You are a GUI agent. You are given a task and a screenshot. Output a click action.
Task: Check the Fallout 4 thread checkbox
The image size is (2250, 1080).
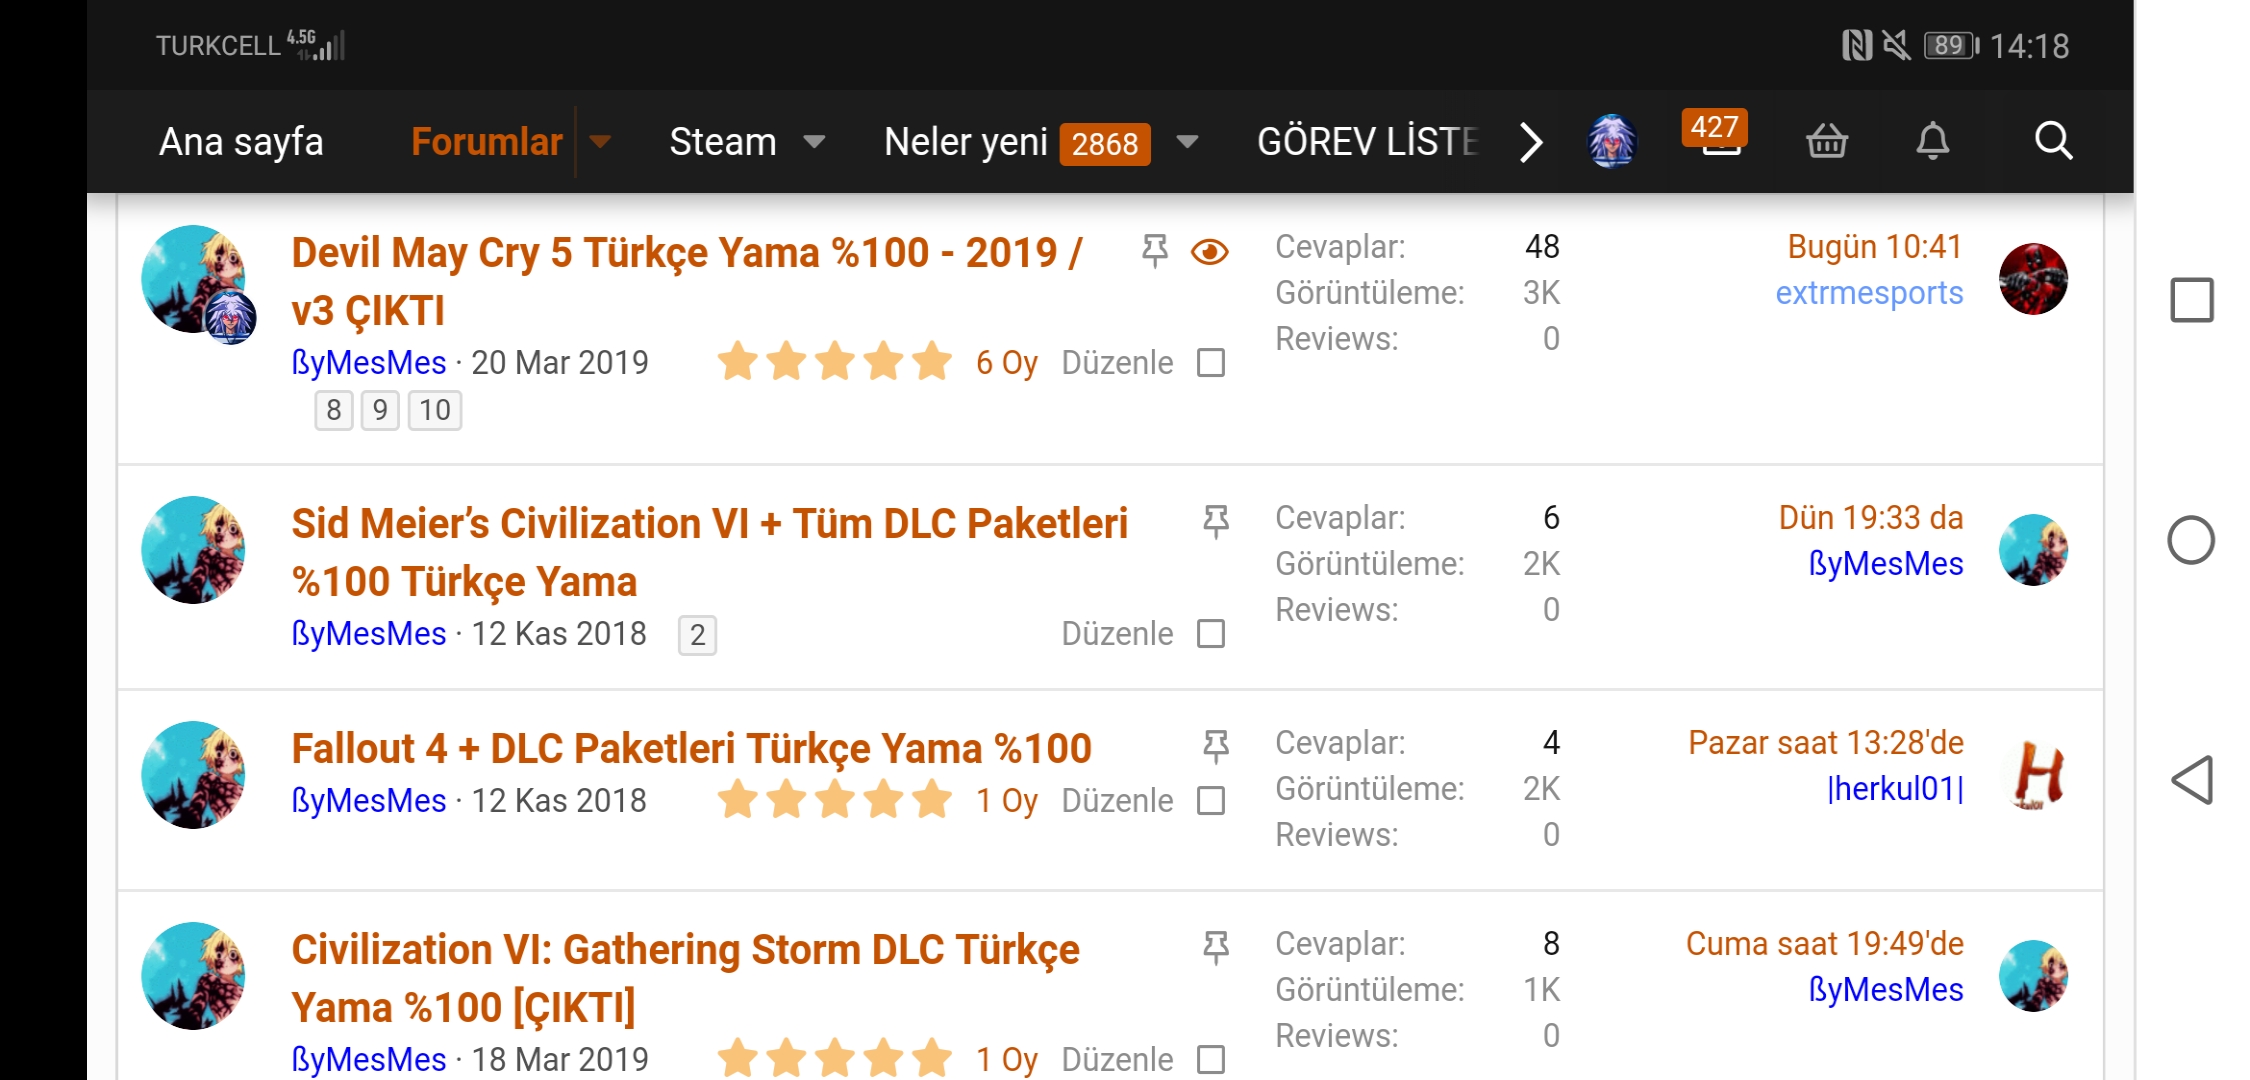point(1211,801)
